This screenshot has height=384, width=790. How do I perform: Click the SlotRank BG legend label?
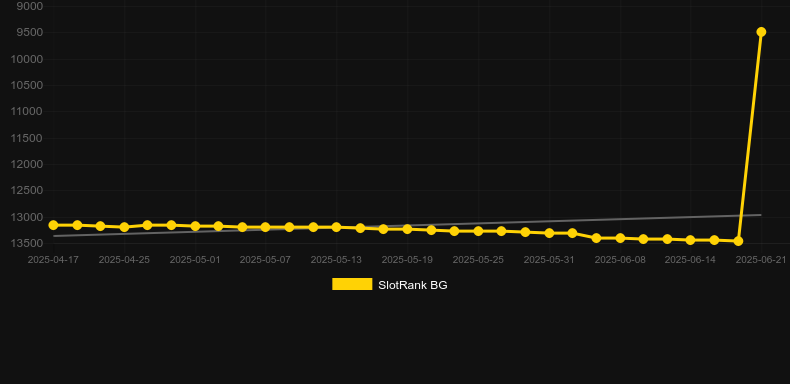(x=413, y=285)
